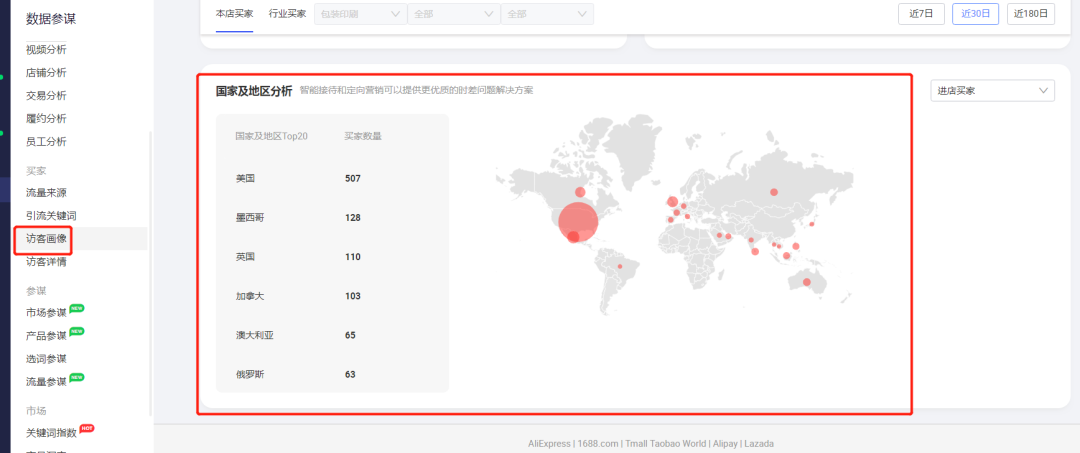
Task: Click the Australia bubble on map
Action: [807, 282]
